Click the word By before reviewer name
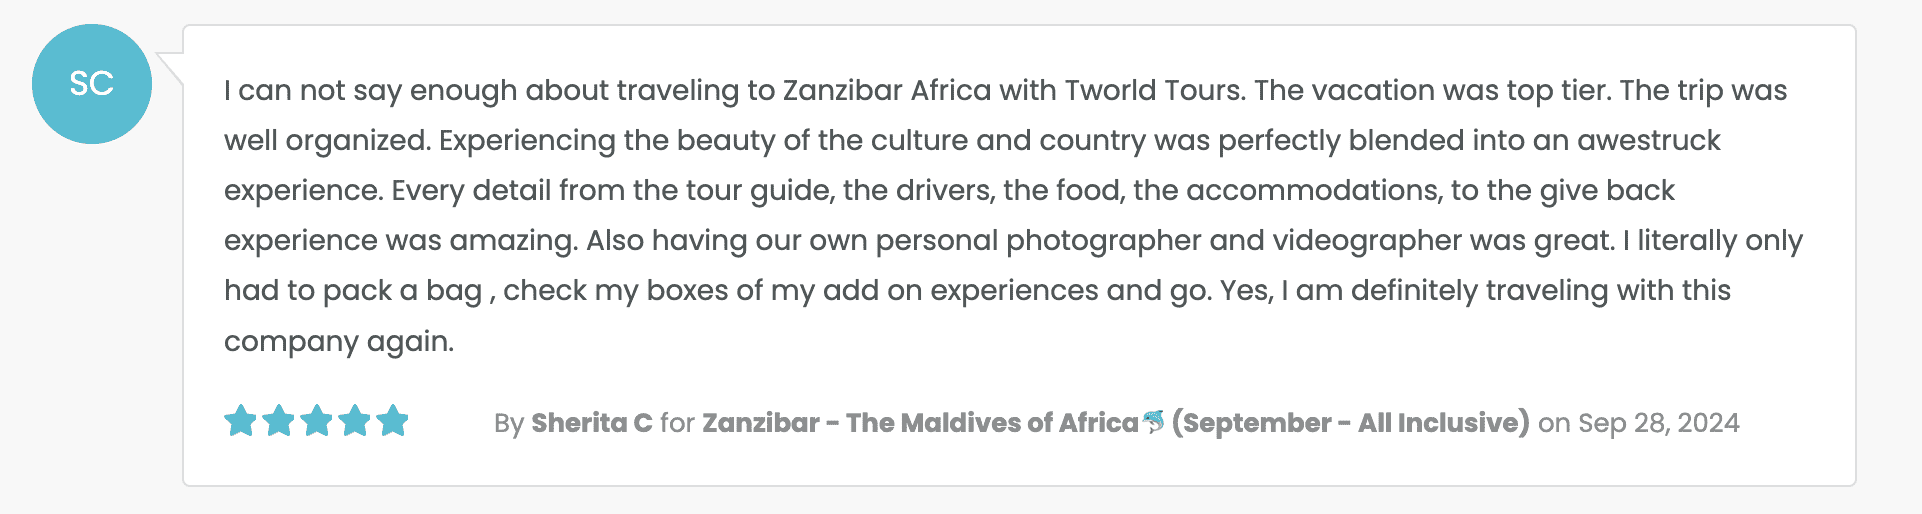Viewport: 1922px width, 514px height. coord(509,423)
